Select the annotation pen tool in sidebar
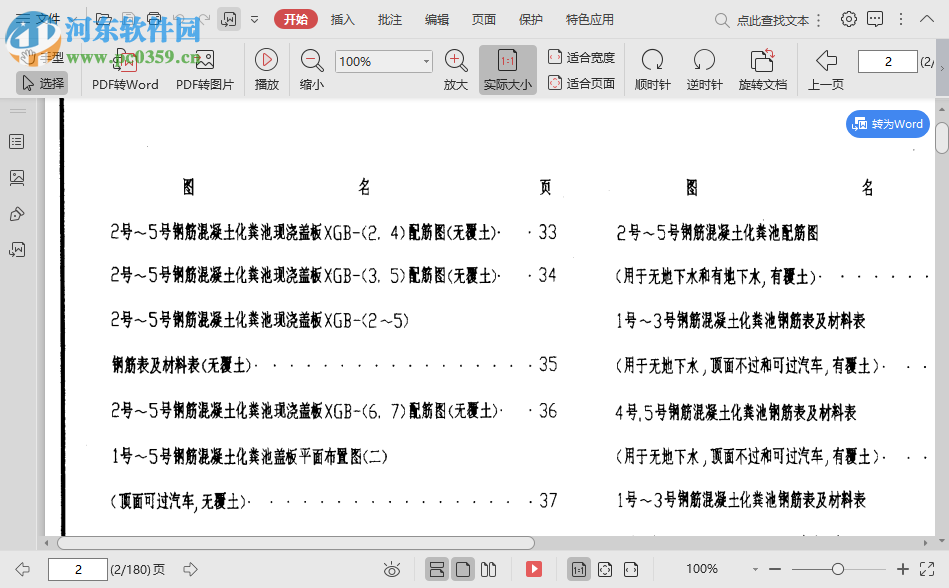The image size is (949, 588). pos(14,213)
